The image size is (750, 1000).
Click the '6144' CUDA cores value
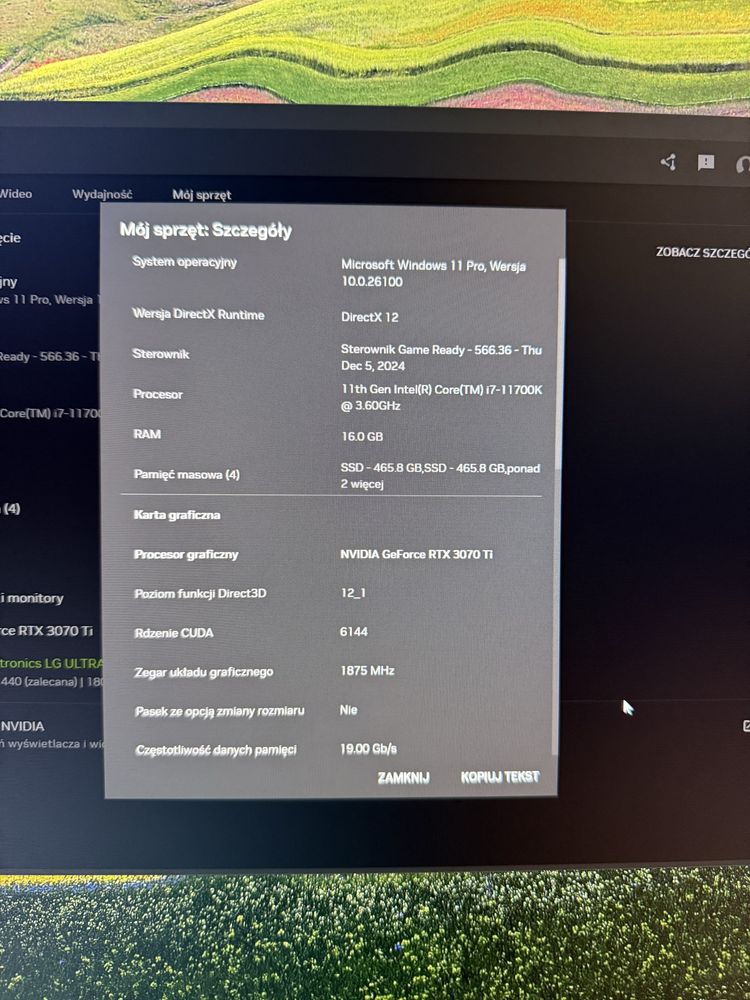354,631
